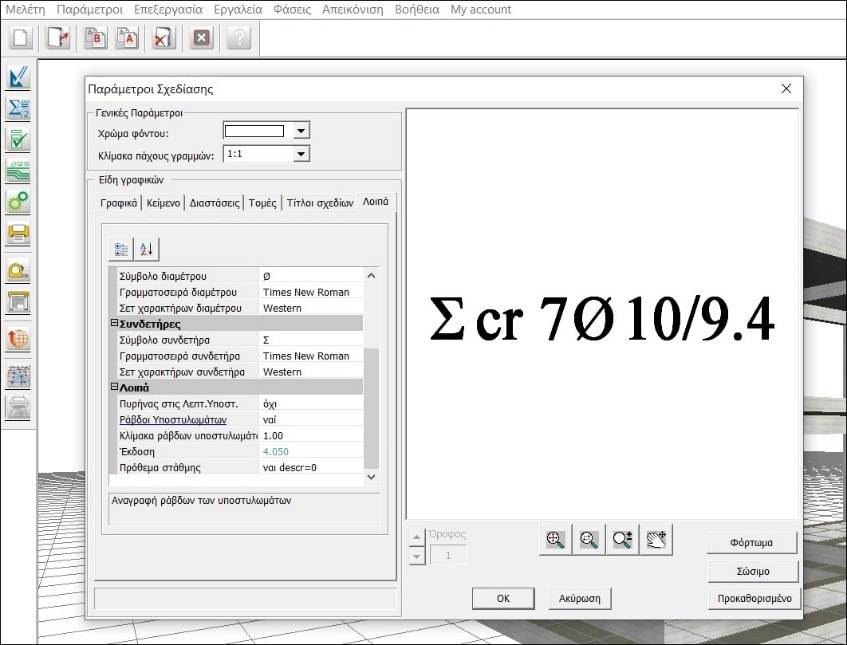The height and width of the screenshot is (645, 847).
Task: Click the Όροφος number field
Action: (x=448, y=555)
